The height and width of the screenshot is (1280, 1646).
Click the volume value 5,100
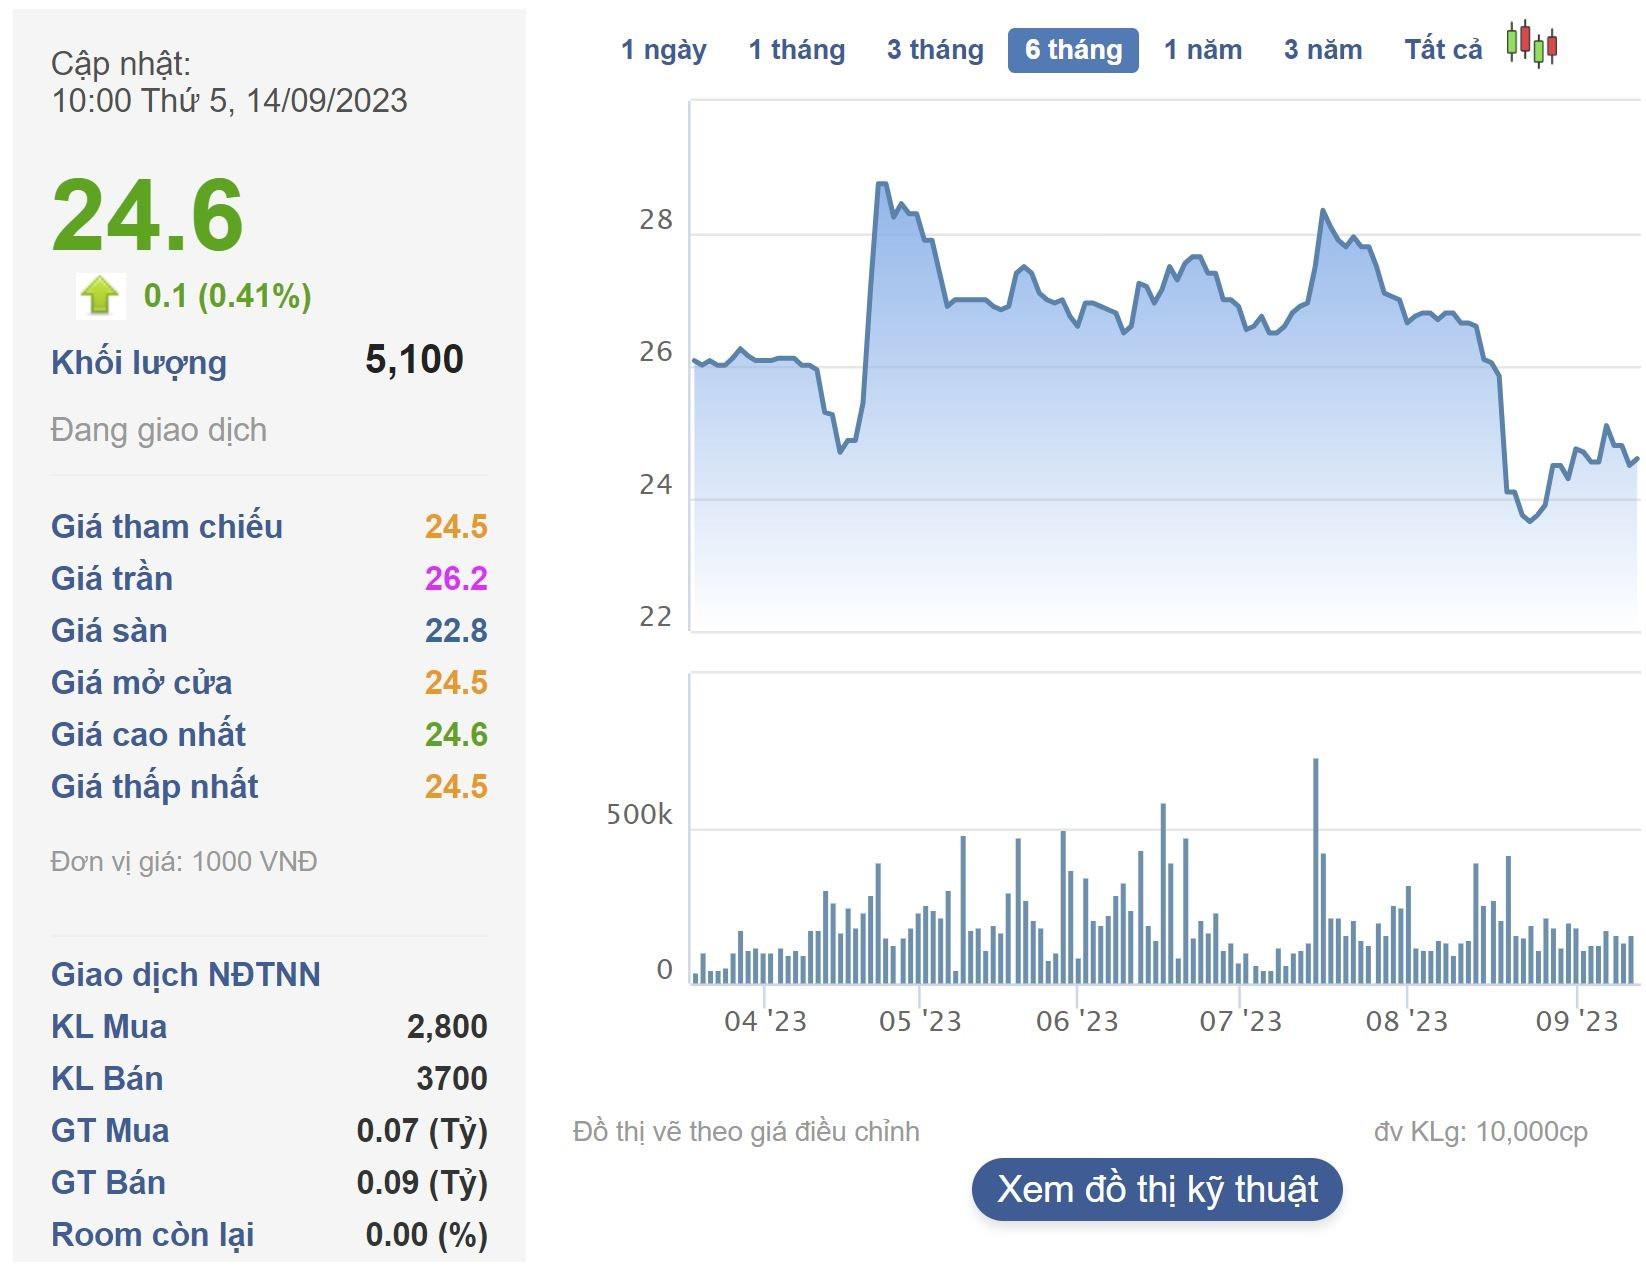pyautogui.click(x=414, y=359)
